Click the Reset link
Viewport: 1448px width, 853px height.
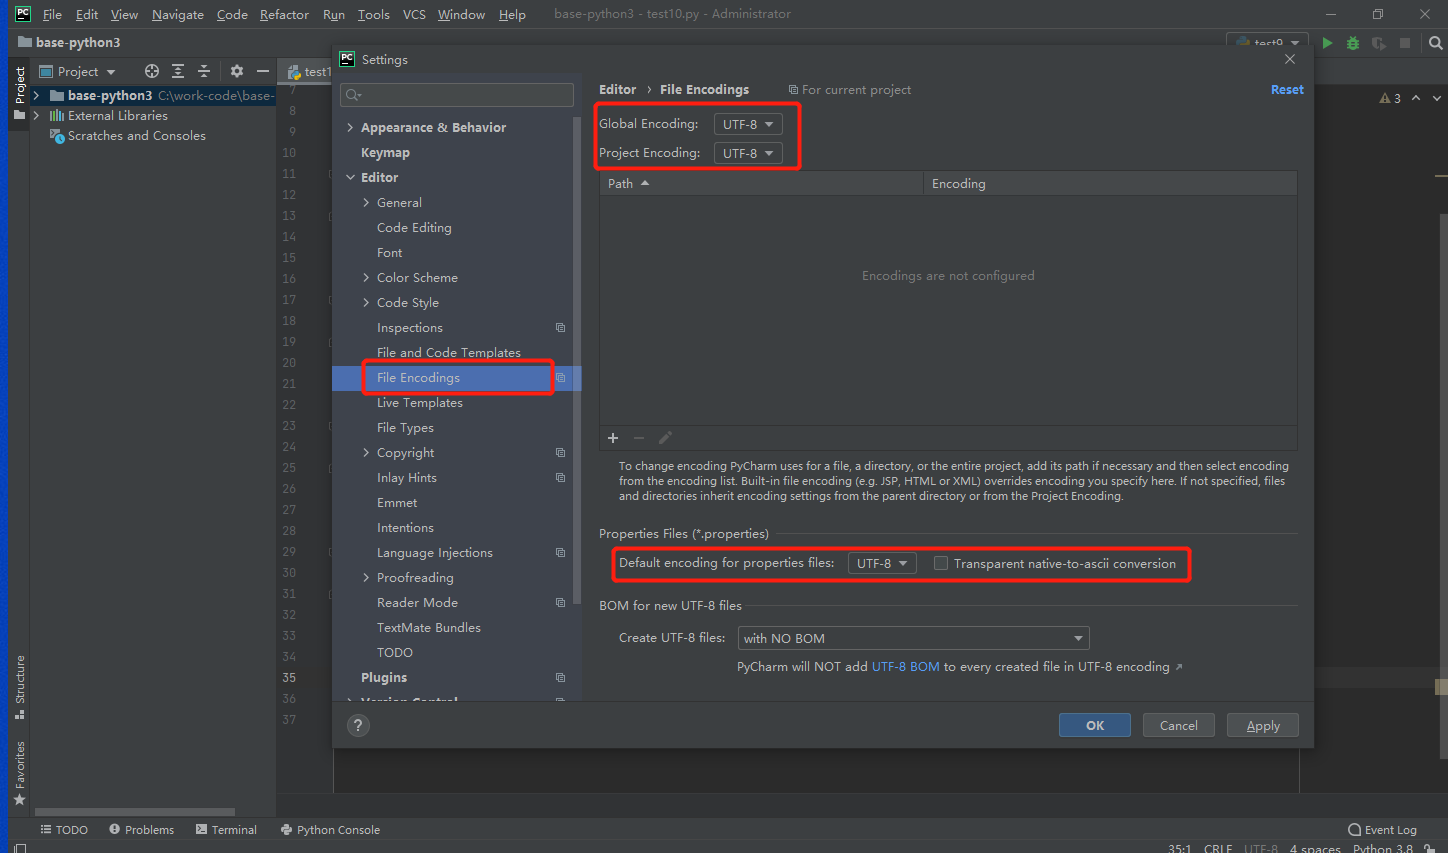pos(1286,89)
